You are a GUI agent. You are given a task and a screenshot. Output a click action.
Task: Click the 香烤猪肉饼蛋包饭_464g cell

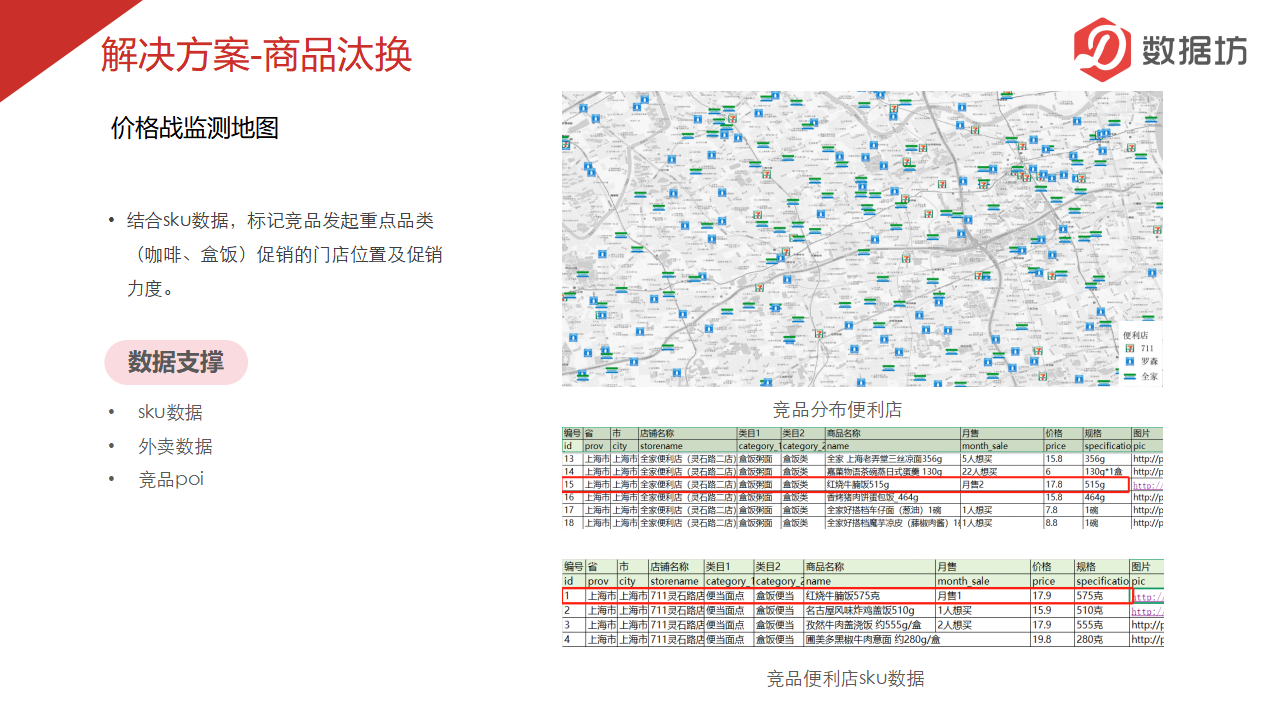point(892,497)
